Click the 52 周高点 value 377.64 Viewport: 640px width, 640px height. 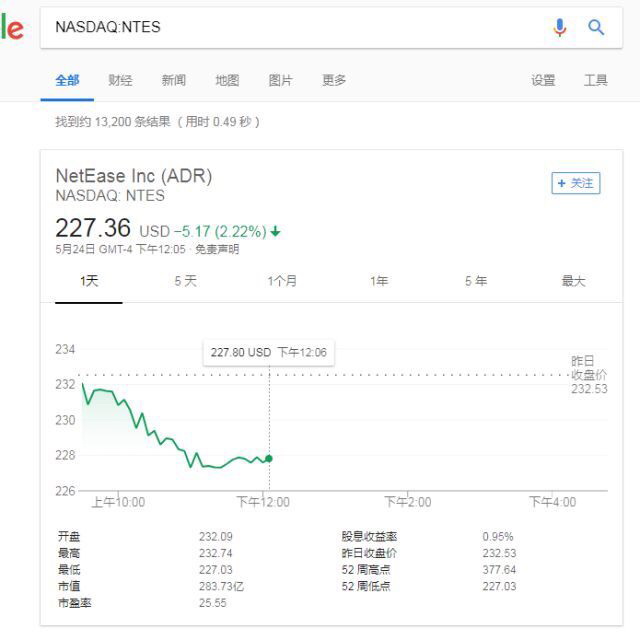pyautogui.click(x=499, y=570)
